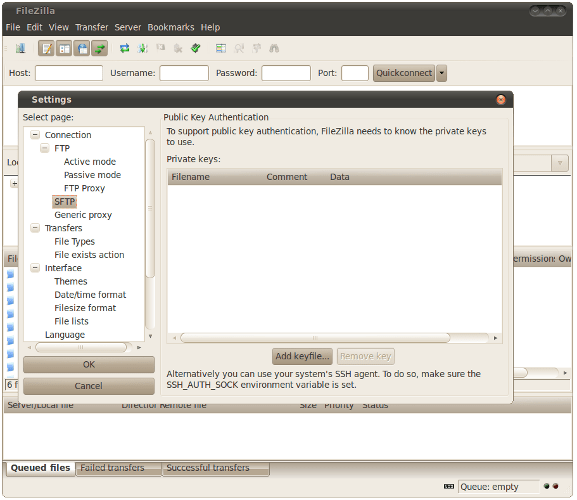The image size is (577, 500).
Task: Open the Transfer menu
Action: [x=92, y=27]
